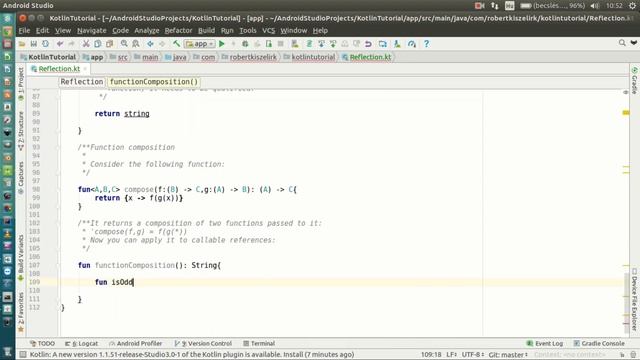Click the VCS Commit changes icon
This screenshot has height=360, width=640.
[x=333, y=44]
